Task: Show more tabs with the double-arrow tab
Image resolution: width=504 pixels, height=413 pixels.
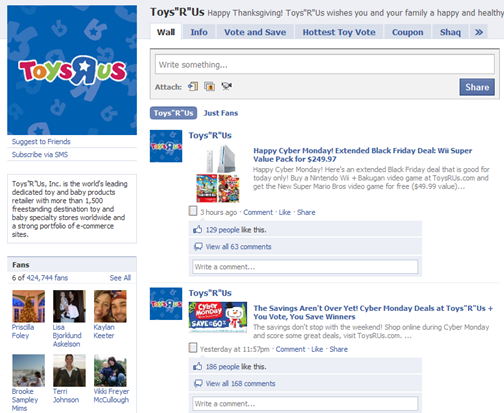Action: click(x=479, y=32)
